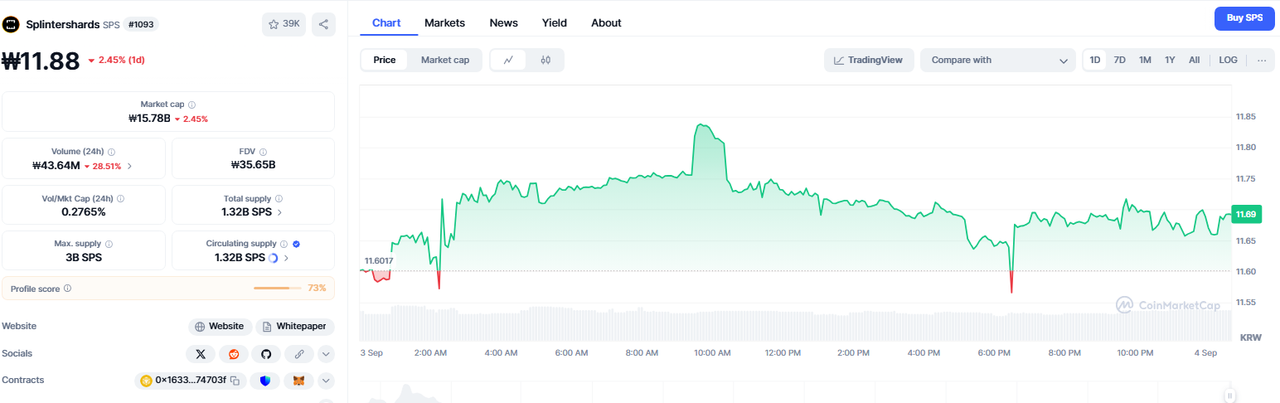Select the 7D time range
This screenshot has height=403, width=1280.
click(1120, 60)
